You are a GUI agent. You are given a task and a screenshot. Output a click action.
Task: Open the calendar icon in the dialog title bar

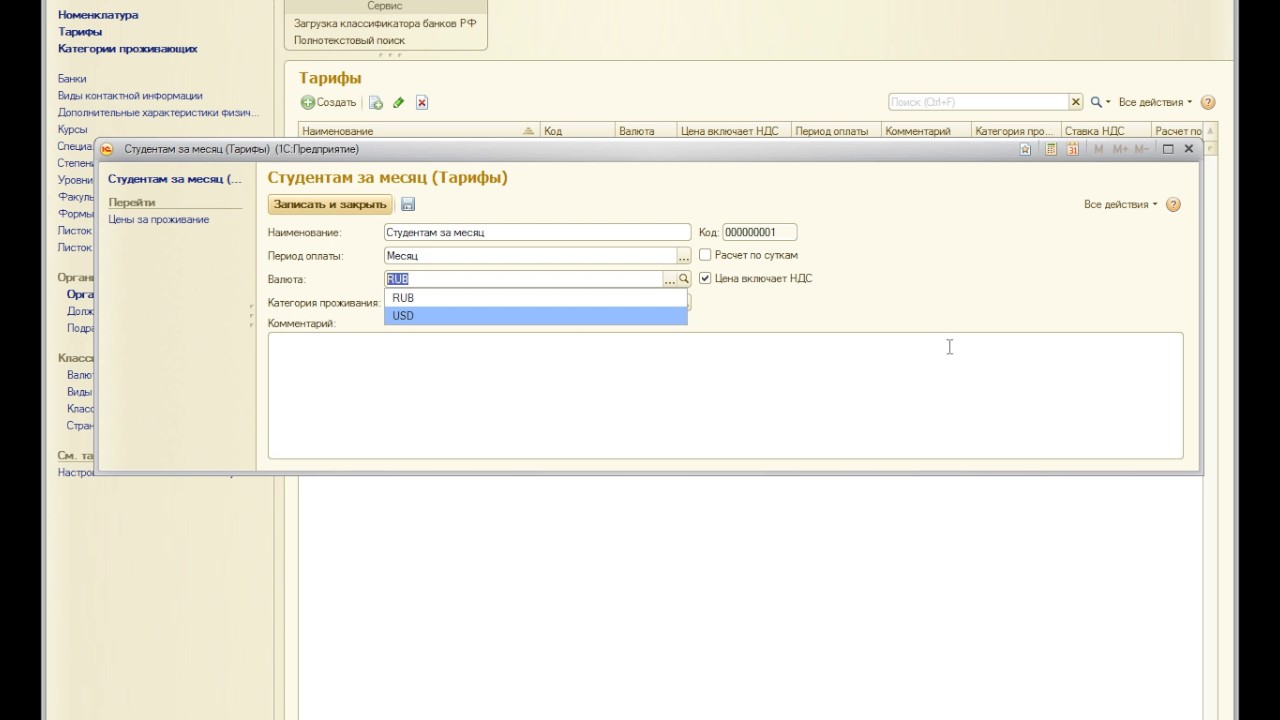(x=1073, y=149)
